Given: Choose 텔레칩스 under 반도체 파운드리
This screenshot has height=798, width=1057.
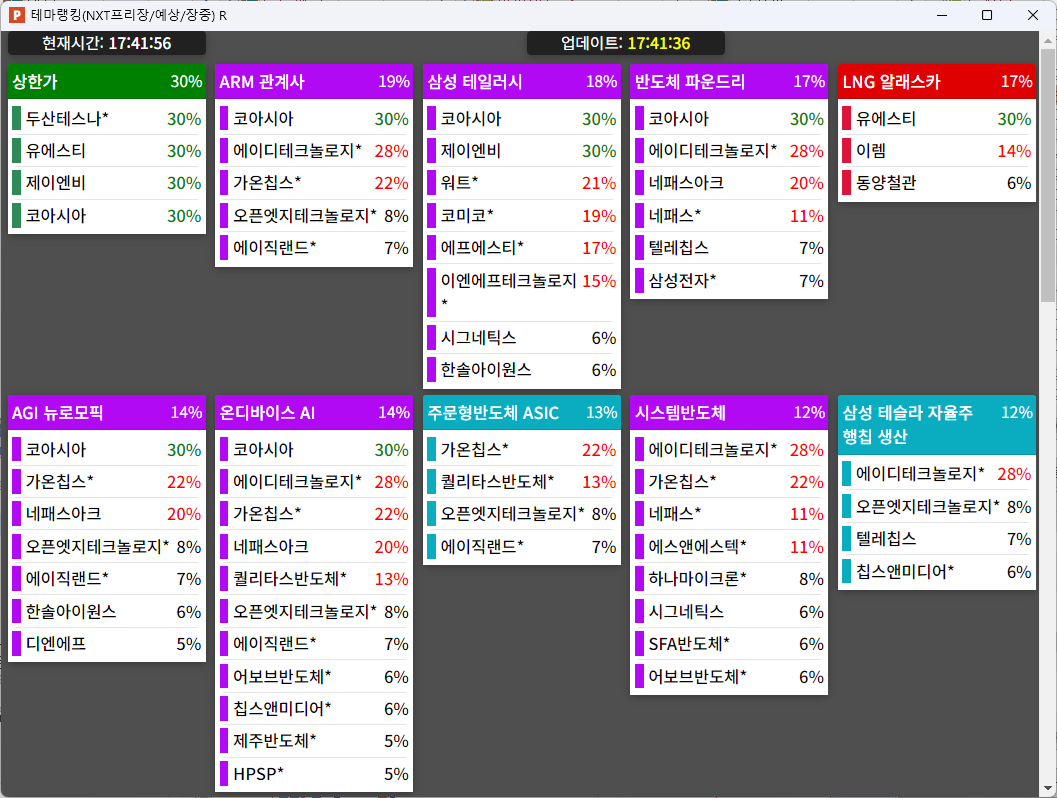Looking at the screenshot, I should click(x=729, y=248).
